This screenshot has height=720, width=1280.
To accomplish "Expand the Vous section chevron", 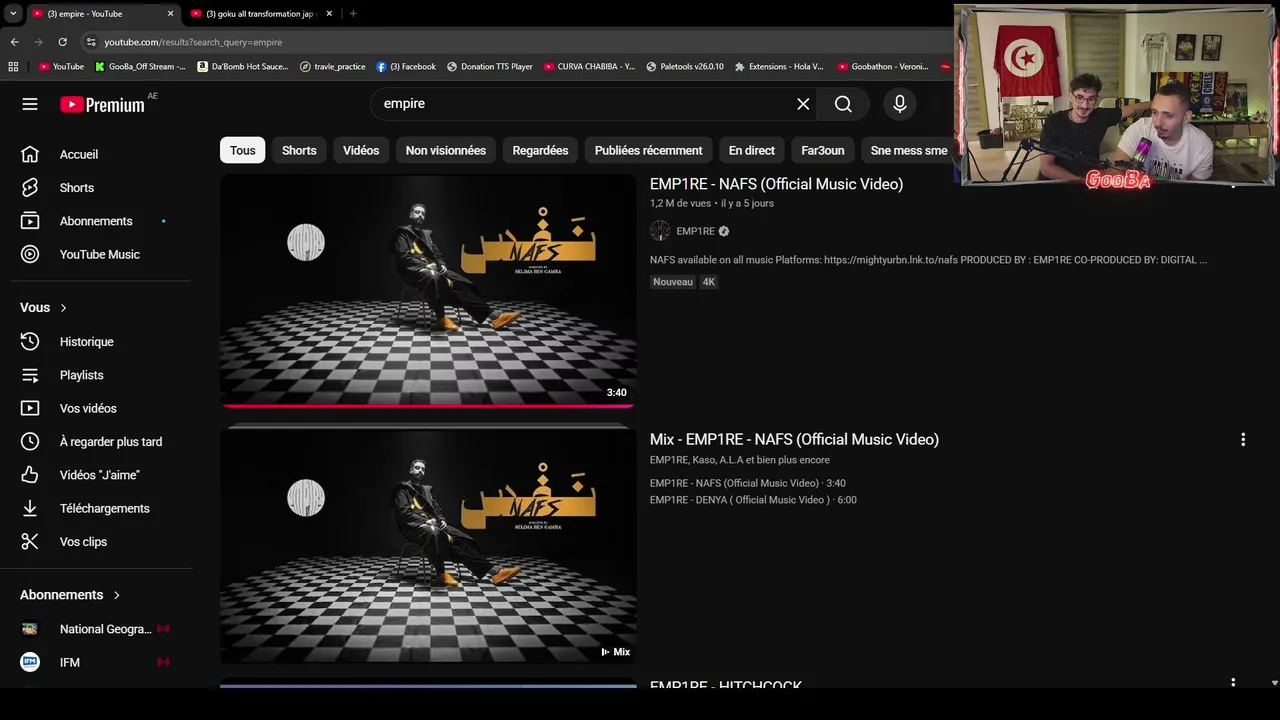I will [63, 308].
